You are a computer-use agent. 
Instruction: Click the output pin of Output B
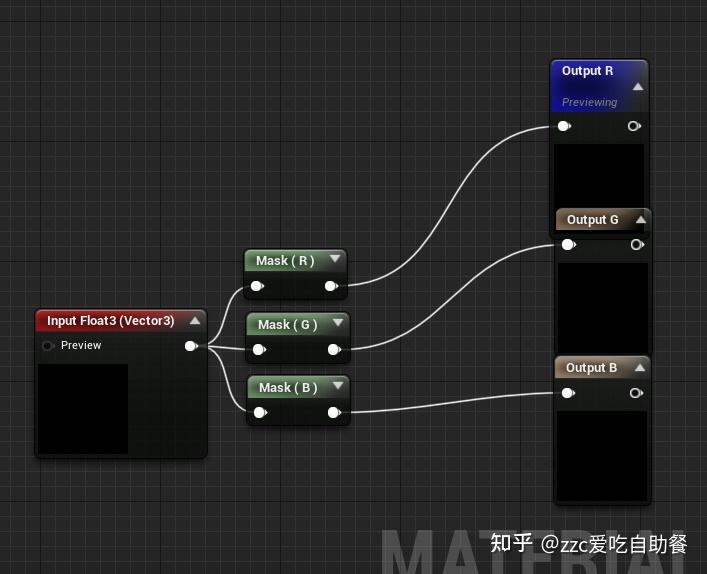tap(636, 393)
